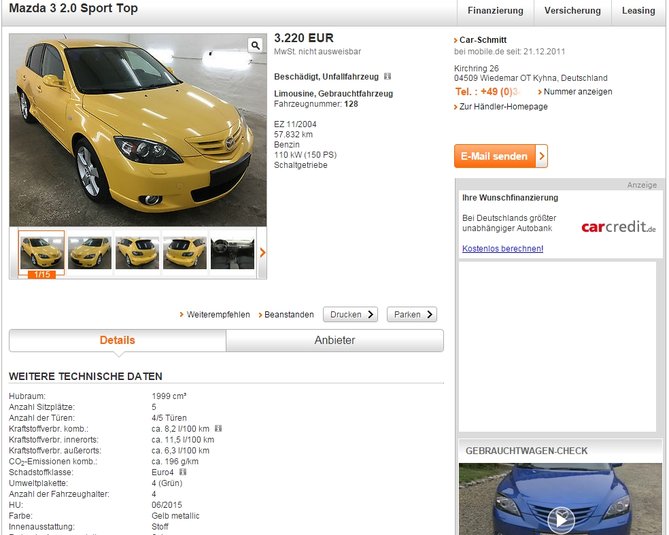The width and height of the screenshot is (669, 535).
Task: Click the Umweltplakette value 4 (Grün)
Action: click(167, 483)
